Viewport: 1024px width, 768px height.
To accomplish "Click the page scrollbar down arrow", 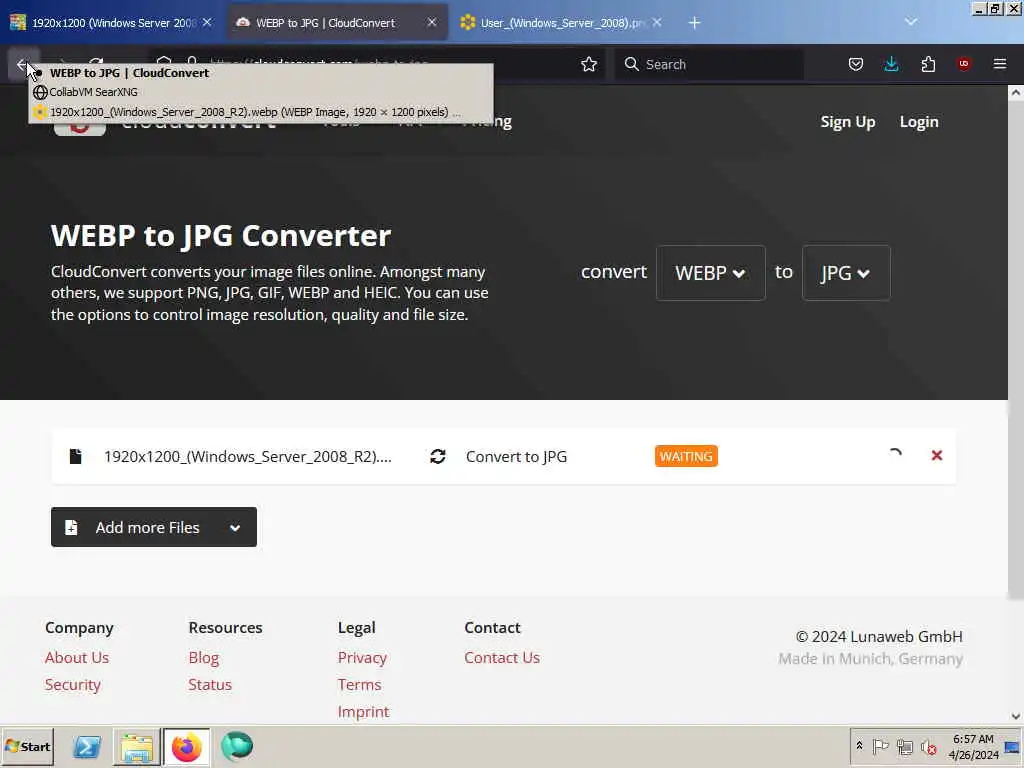I will pos(1016,716).
